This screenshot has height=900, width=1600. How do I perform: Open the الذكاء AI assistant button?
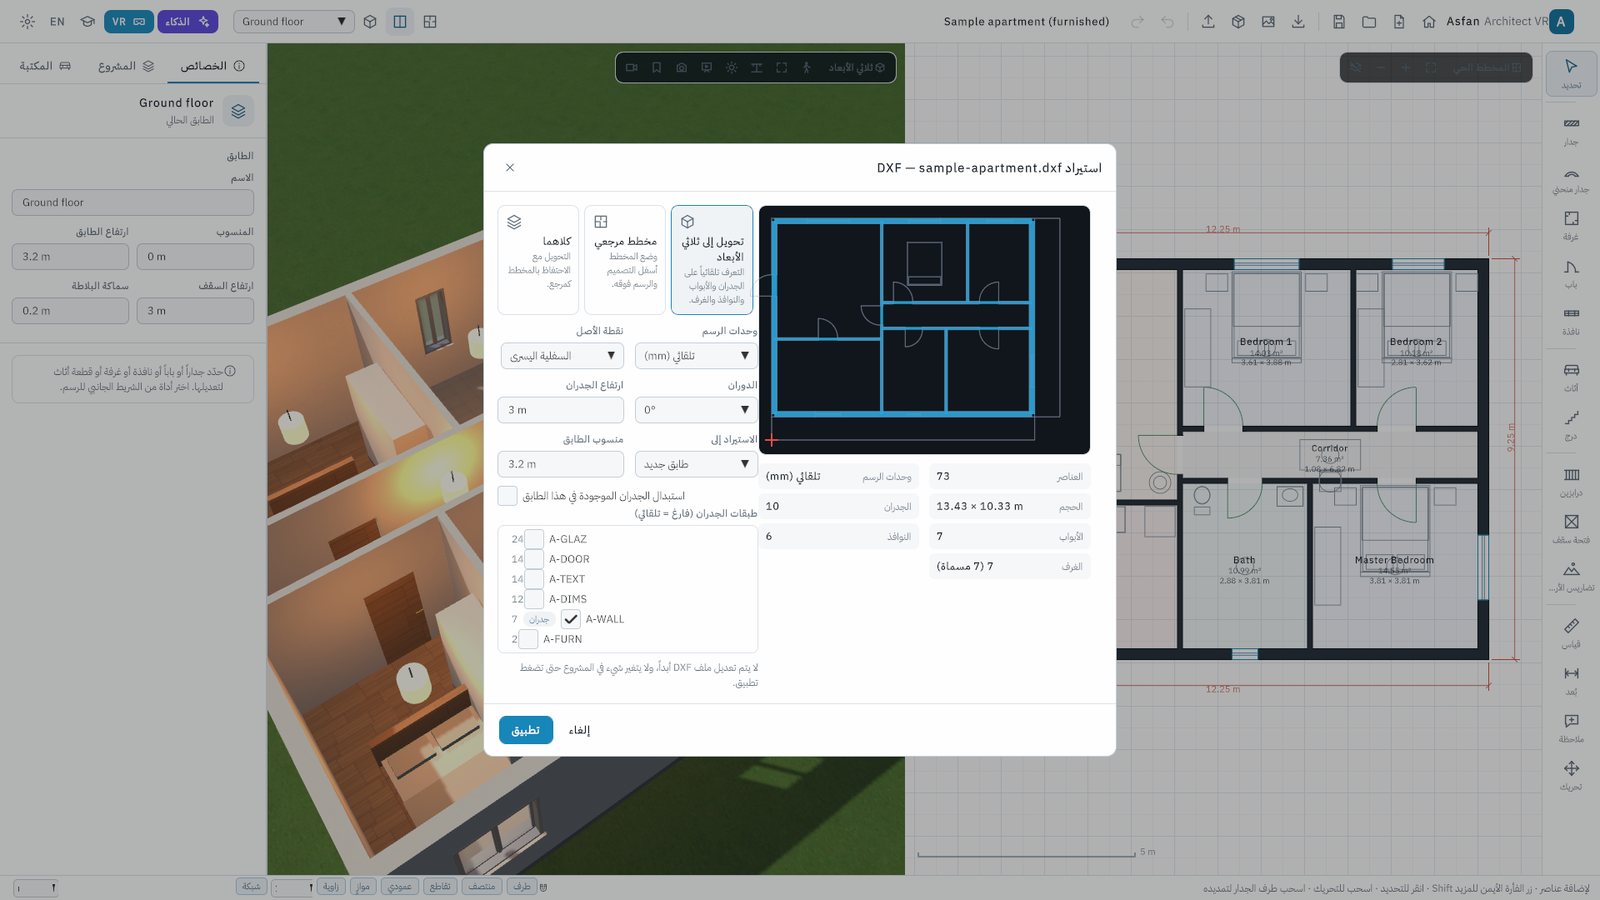pyautogui.click(x=187, y=21)
